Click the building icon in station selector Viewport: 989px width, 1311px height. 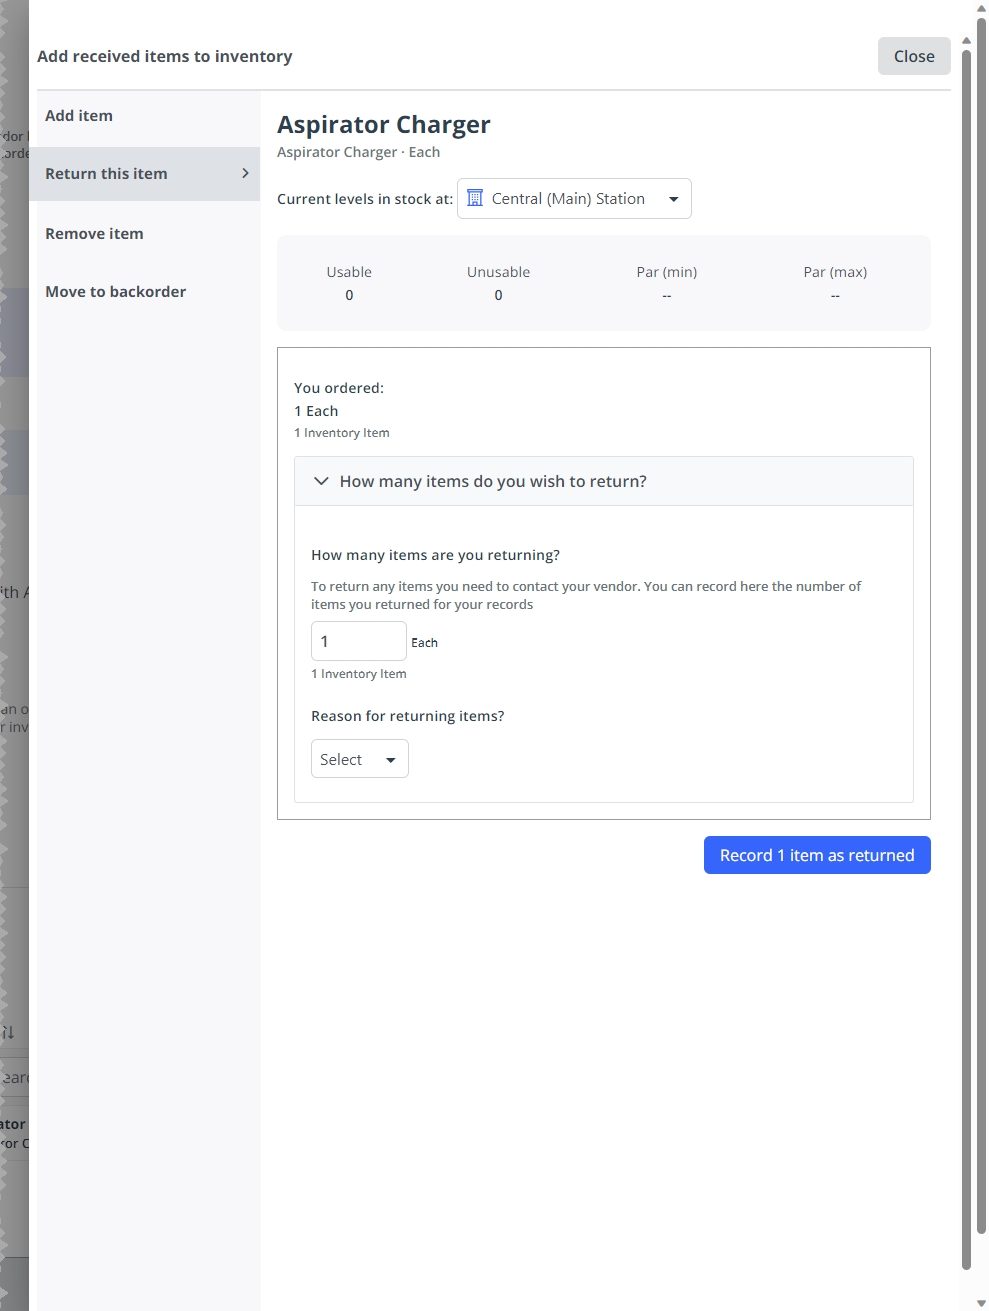point(475,198)
